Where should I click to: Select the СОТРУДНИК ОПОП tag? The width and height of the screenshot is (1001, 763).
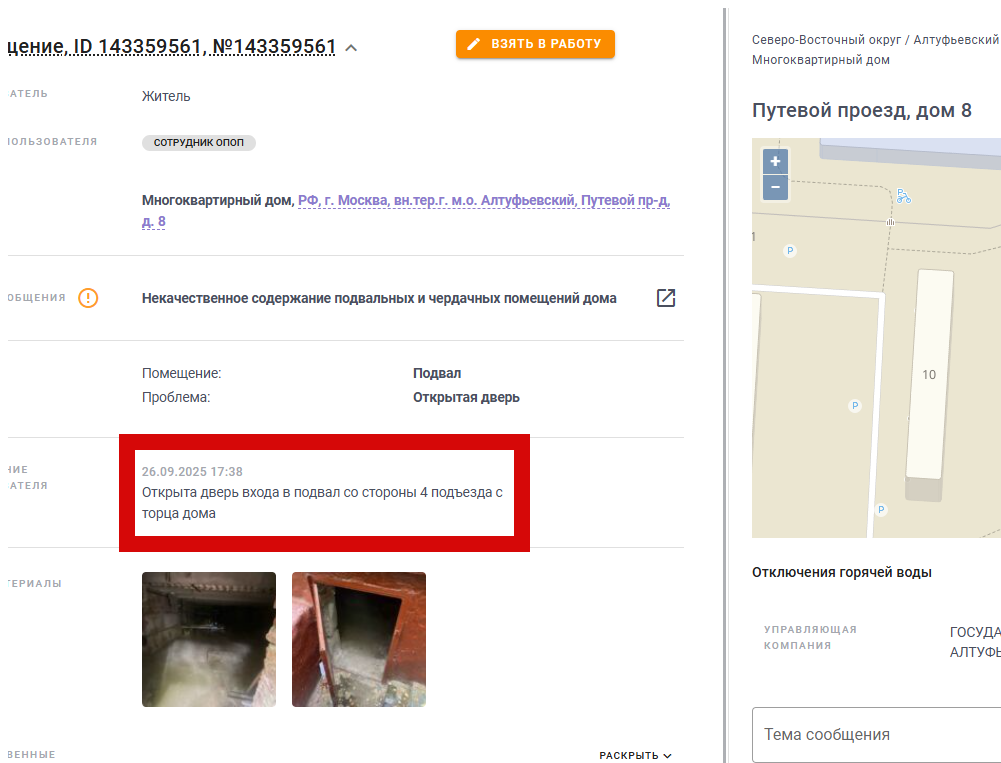pyautogui.click(x=199, y=142)
